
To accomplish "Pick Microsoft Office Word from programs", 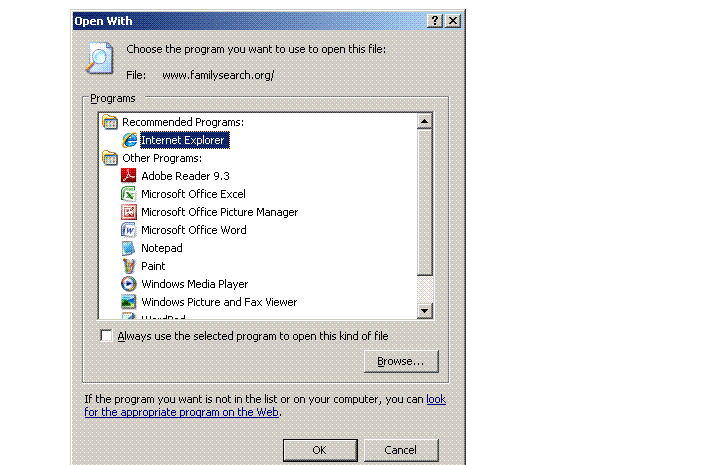I will [194, 230].
